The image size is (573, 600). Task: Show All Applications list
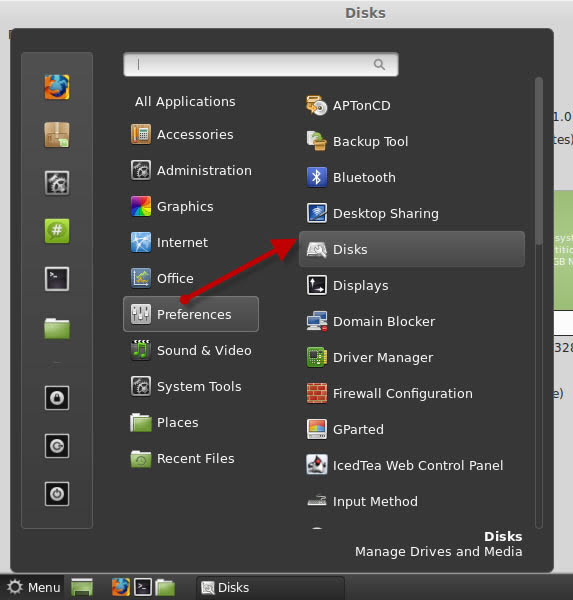185,101
